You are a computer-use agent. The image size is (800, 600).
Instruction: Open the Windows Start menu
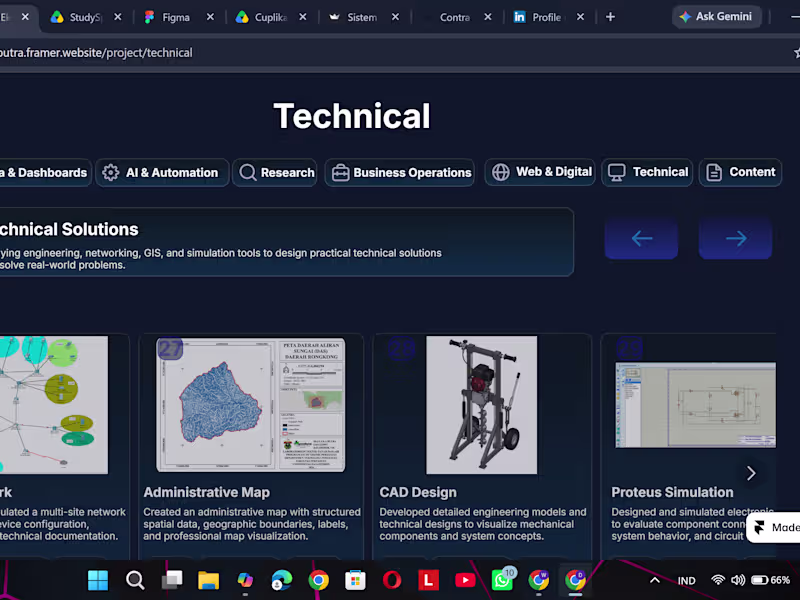(98, 580)
